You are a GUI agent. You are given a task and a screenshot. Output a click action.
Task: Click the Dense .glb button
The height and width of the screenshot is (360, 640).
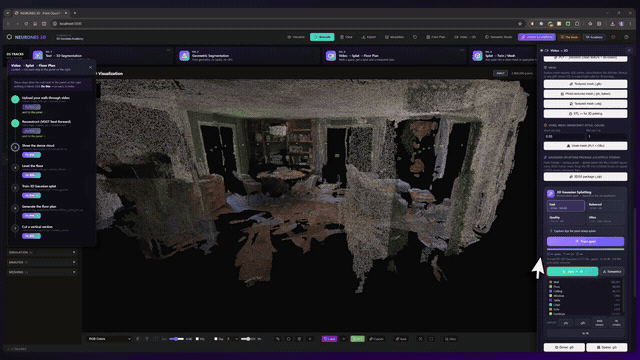point(564,347)
